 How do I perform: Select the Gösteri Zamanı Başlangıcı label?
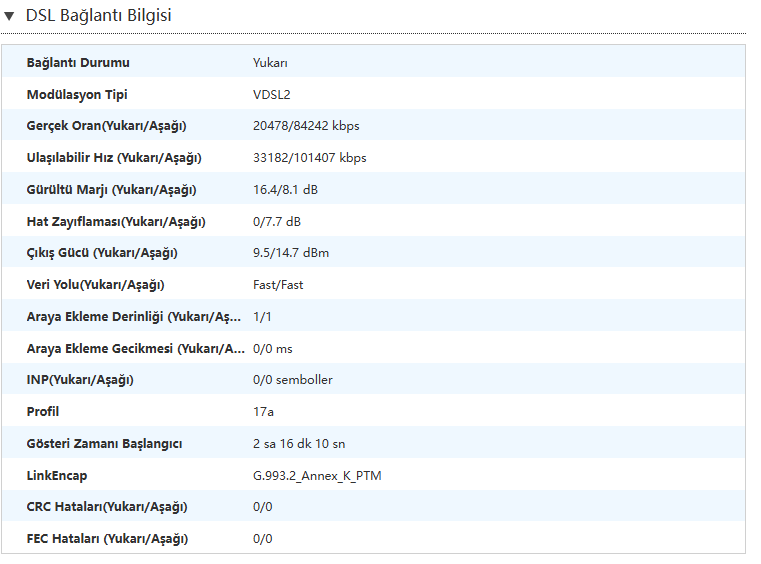[104, 444]
